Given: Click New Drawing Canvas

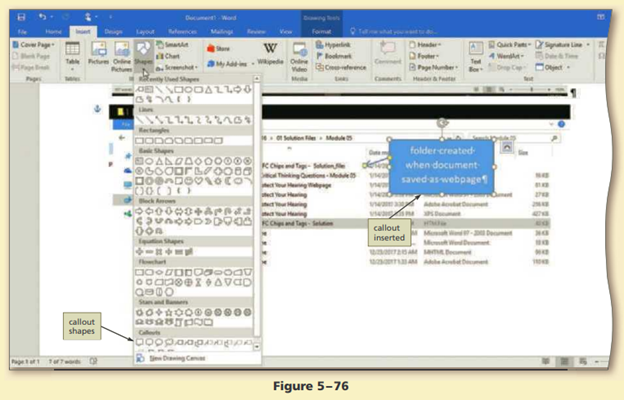Looking at the screenshot, I should [x=177, y=358].
